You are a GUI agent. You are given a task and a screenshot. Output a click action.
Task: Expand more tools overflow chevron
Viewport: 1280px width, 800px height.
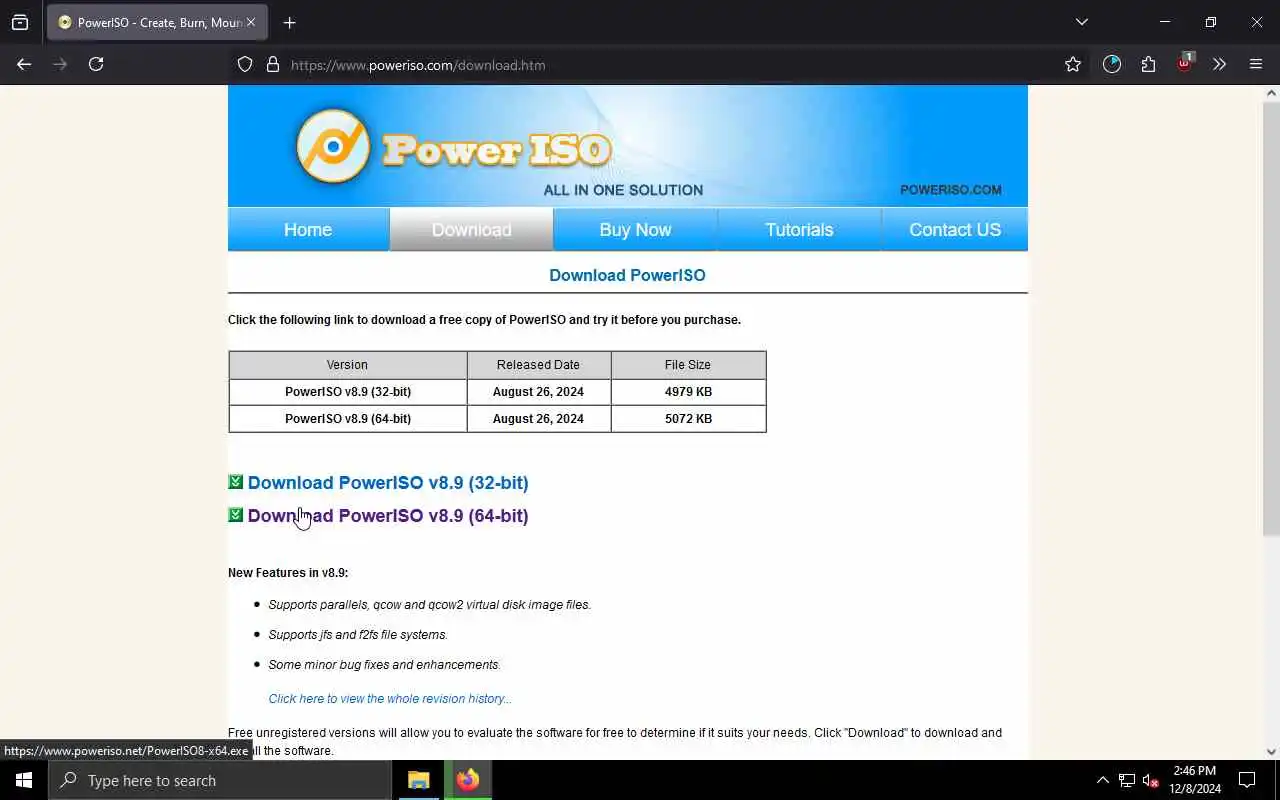coord(1219,64)
